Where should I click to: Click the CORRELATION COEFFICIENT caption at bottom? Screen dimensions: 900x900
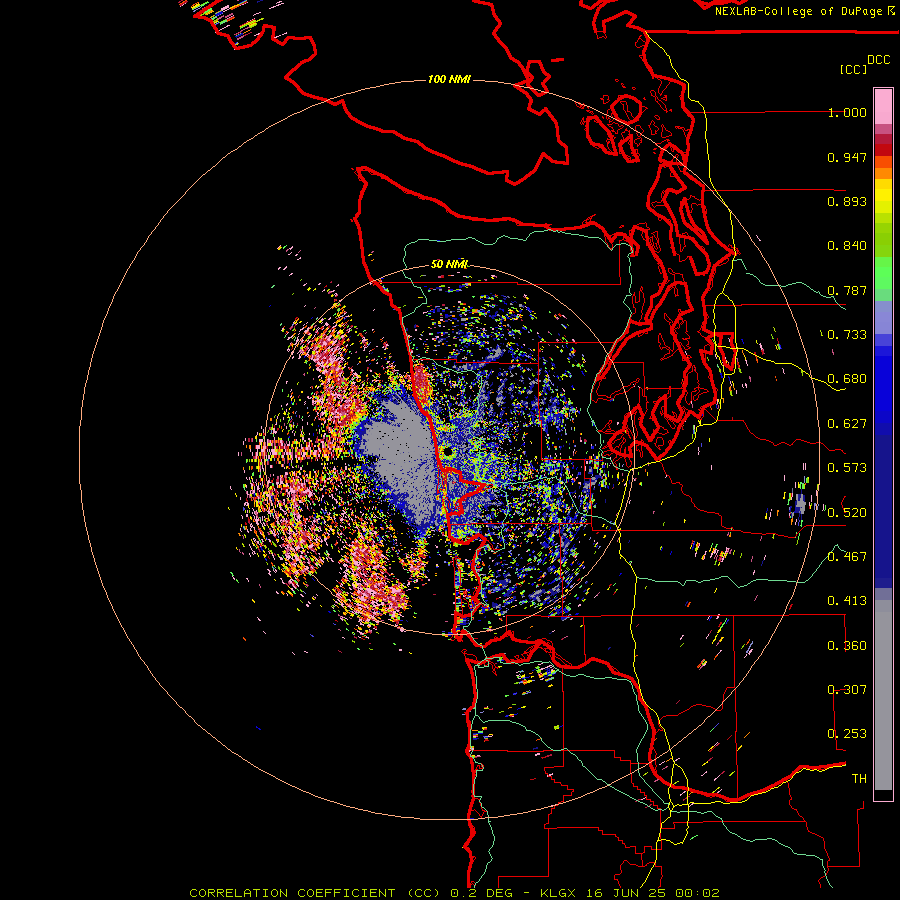tap(455, 893)
